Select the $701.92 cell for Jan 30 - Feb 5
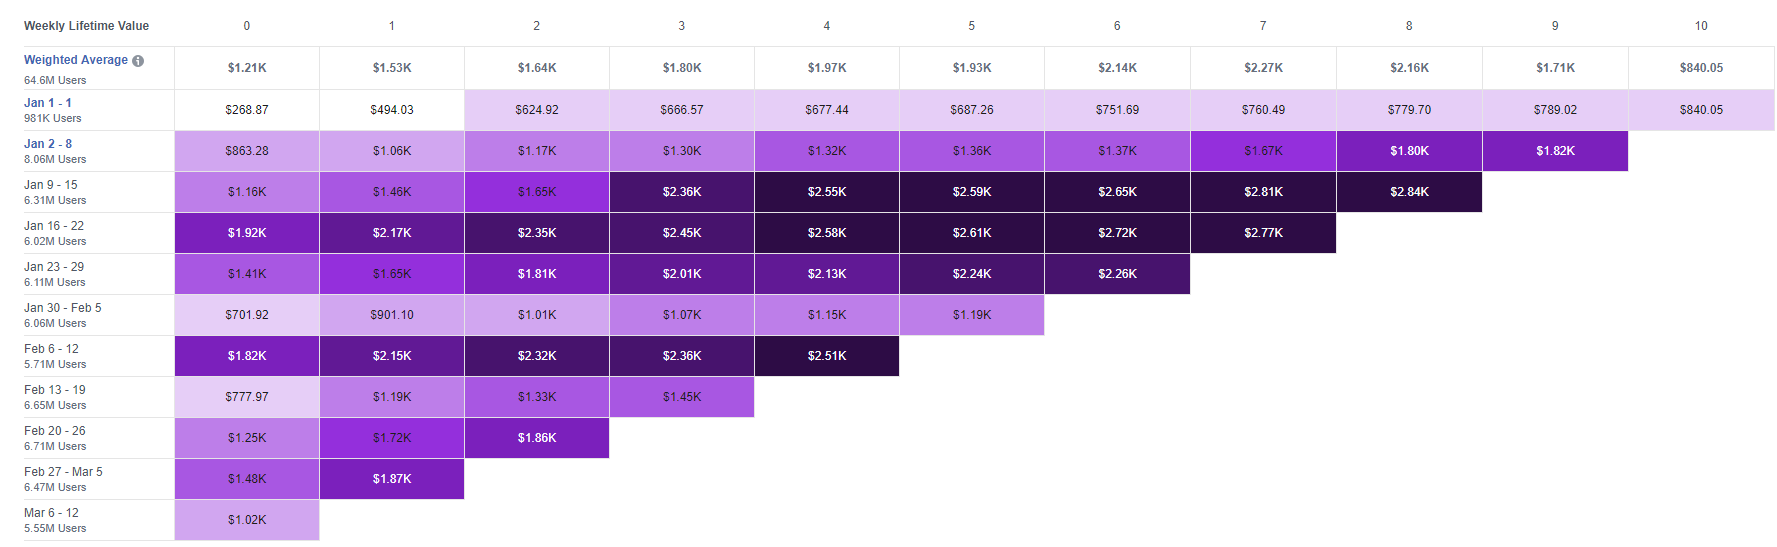This screenshot has height=547, width=1777. coord(247,315)
